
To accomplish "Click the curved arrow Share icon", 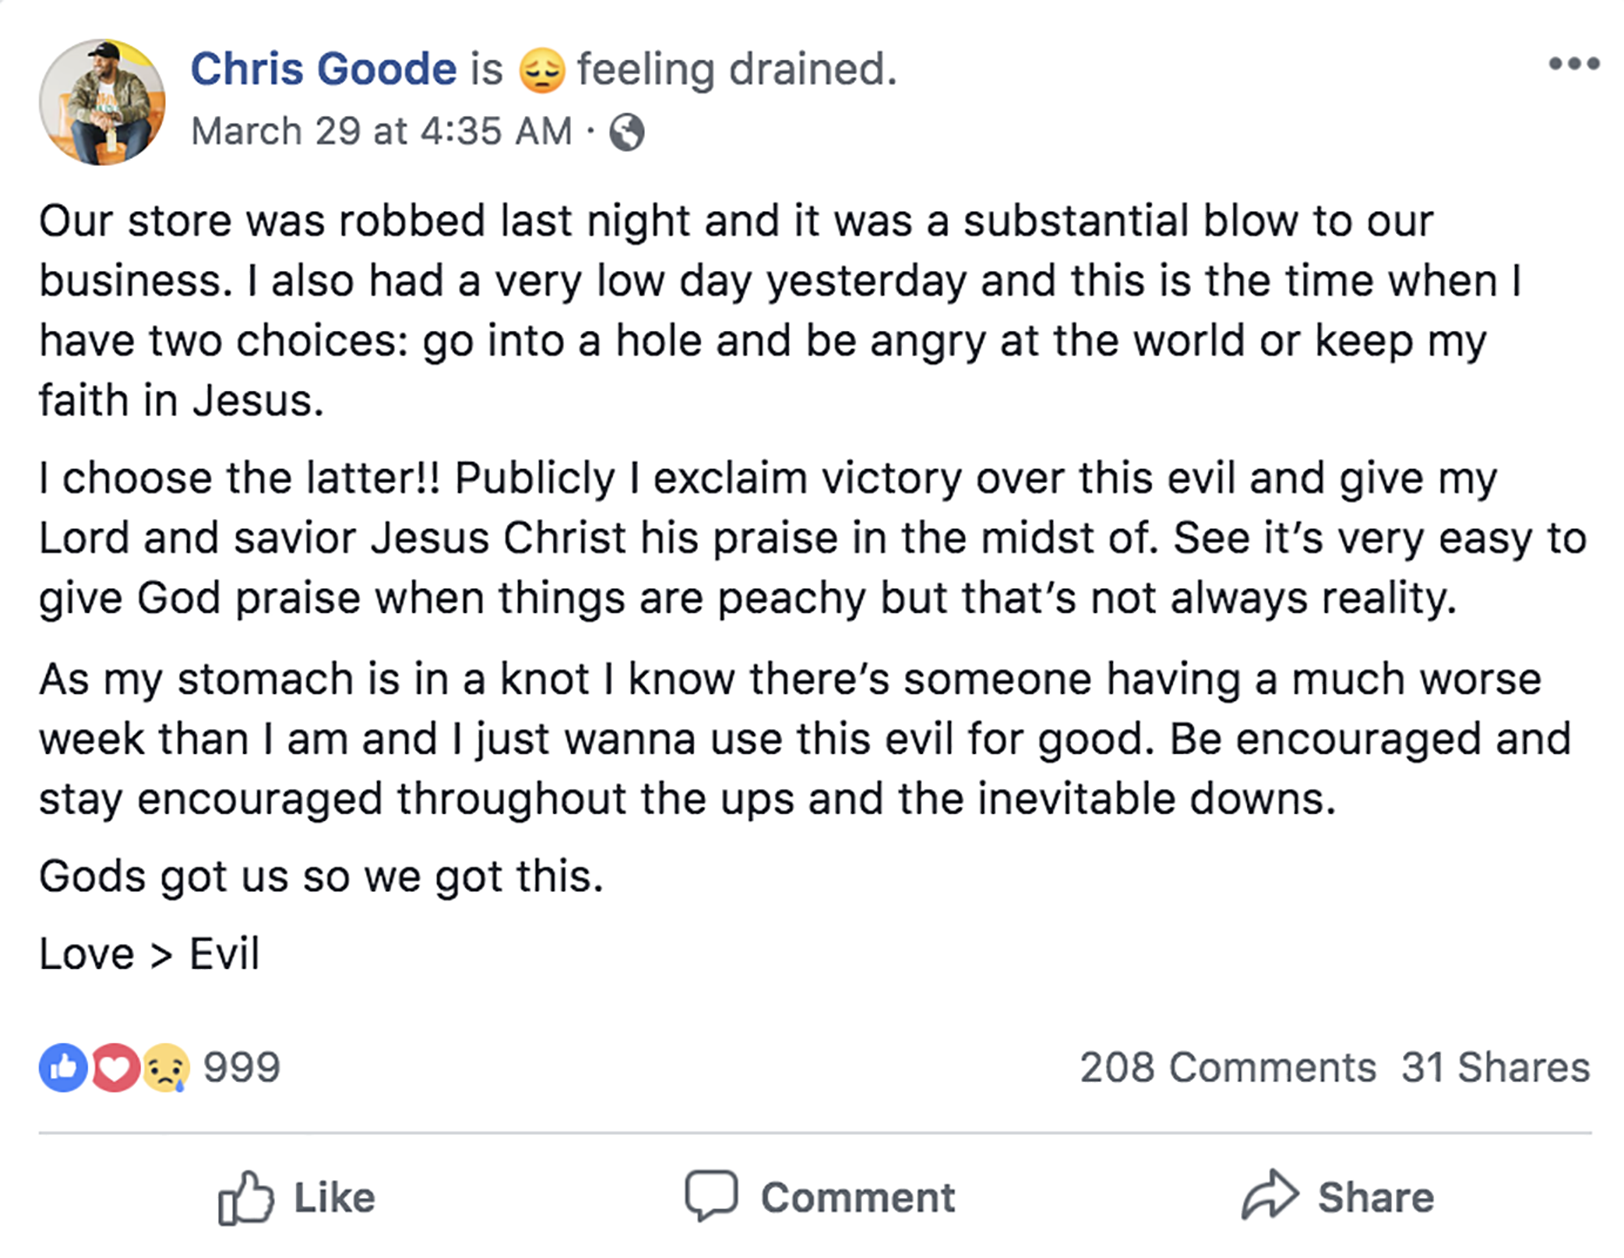I will (x=1270, y=1195).
